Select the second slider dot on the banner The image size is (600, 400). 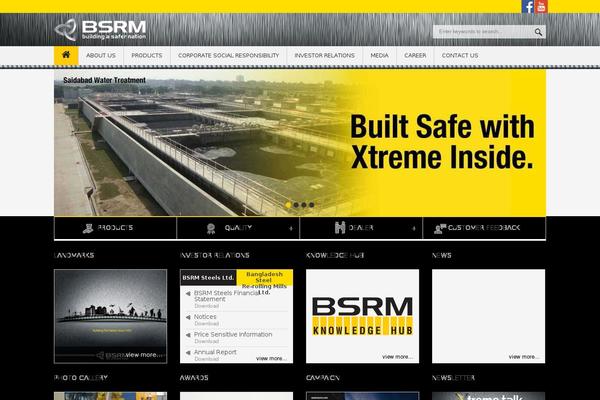[296, 205]
